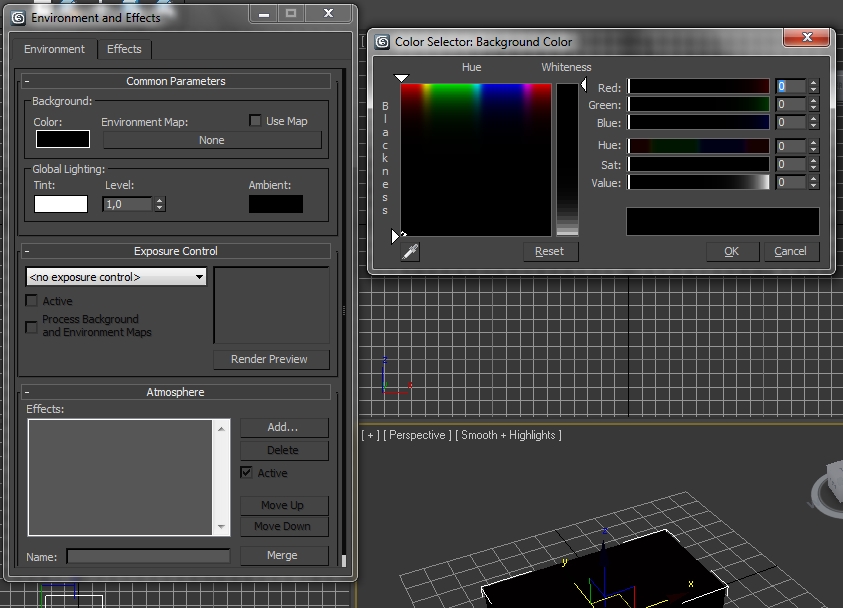The width and height of the screenshot is (843, 608).
Task: Adjust the Level spinner arrows
Action: (160, 204)
